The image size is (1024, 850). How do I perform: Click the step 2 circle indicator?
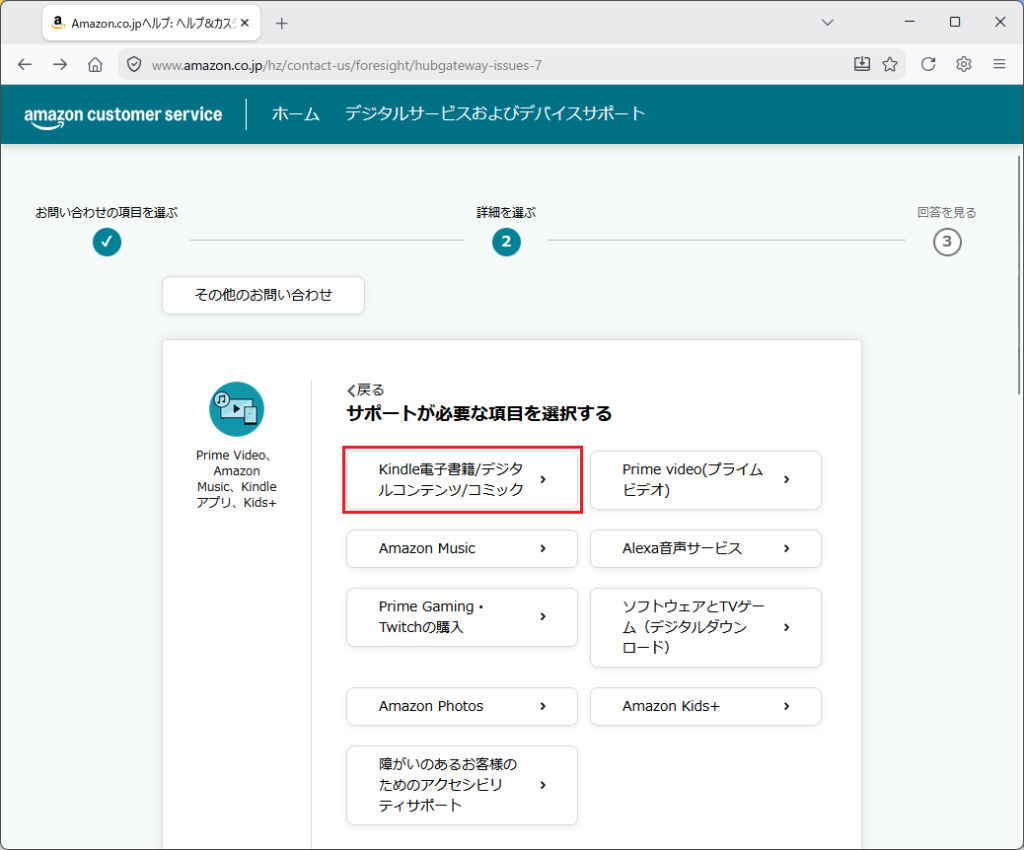pyautogui.click(x=506, y=242)
